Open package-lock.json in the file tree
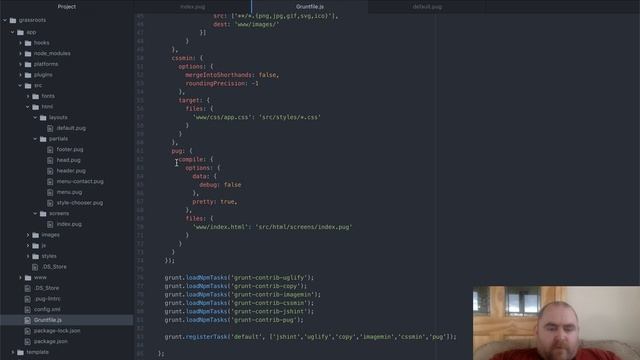The image size is (640, 360). (x=57, y=331)
